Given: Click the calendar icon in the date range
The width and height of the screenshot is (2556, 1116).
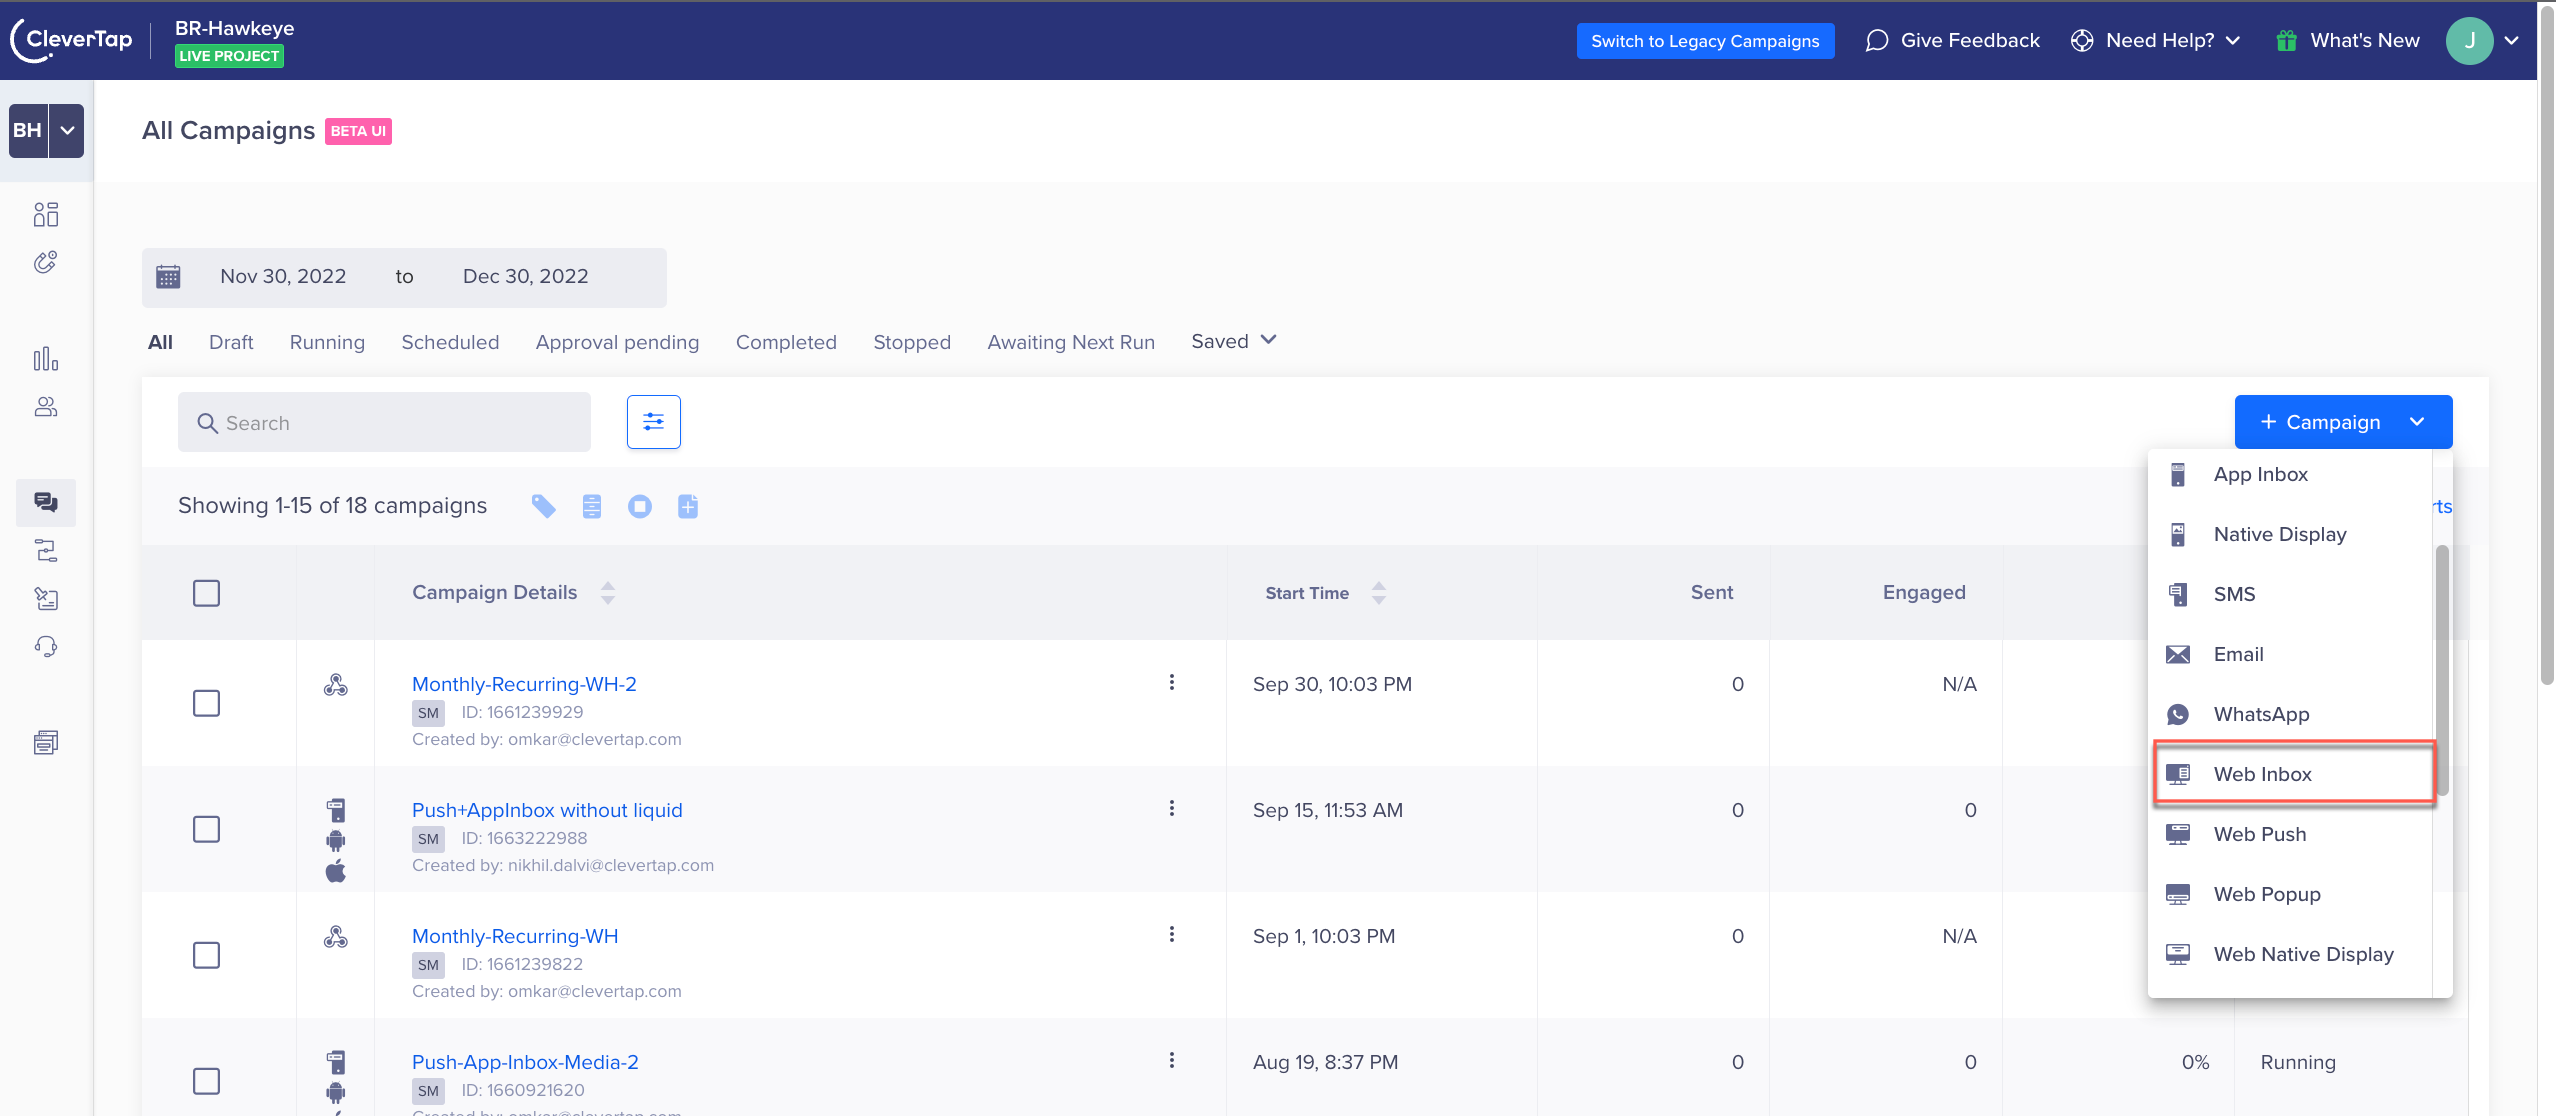Looking at the screenshot, I should tap(168, 277).
